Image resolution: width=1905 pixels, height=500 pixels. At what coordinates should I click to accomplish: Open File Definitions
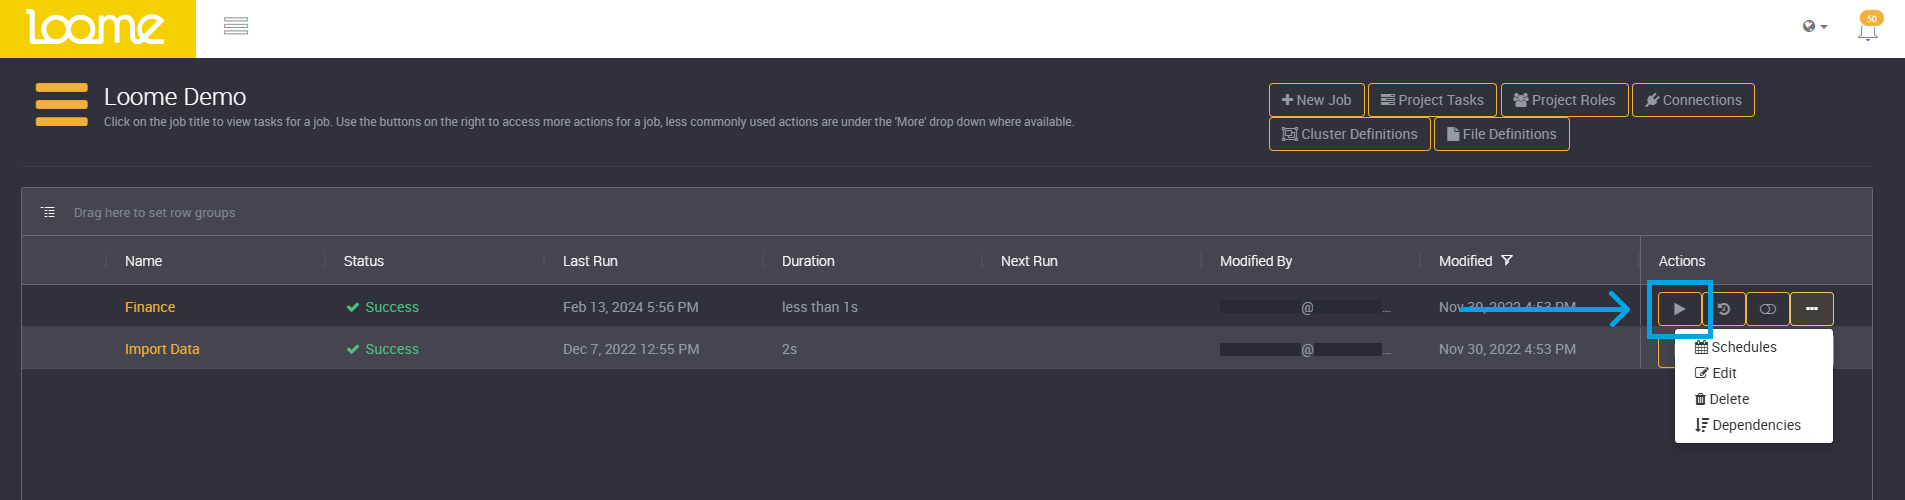tap(1501, 134)
